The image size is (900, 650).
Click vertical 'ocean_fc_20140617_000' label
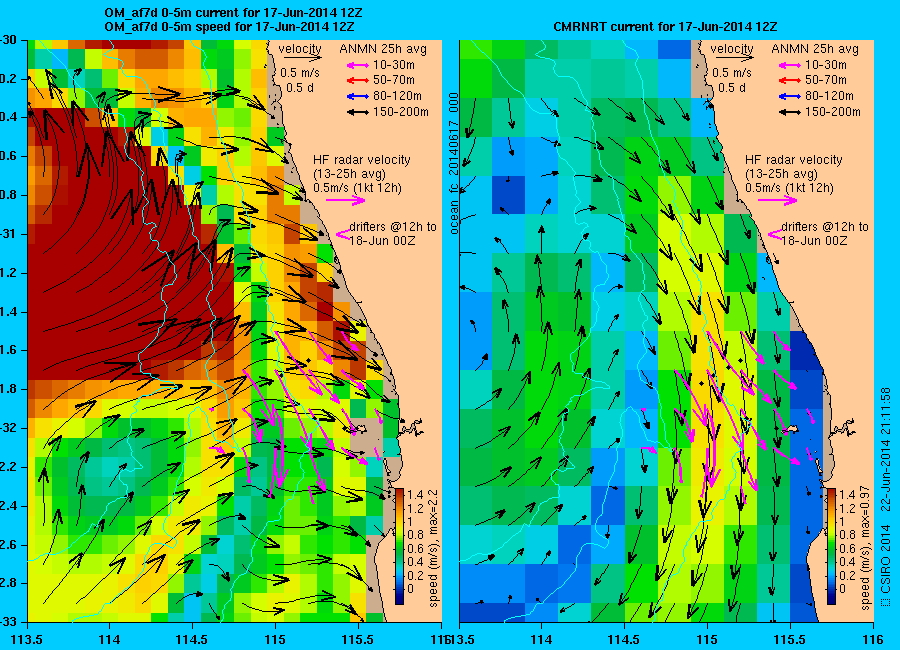[454, 164]
